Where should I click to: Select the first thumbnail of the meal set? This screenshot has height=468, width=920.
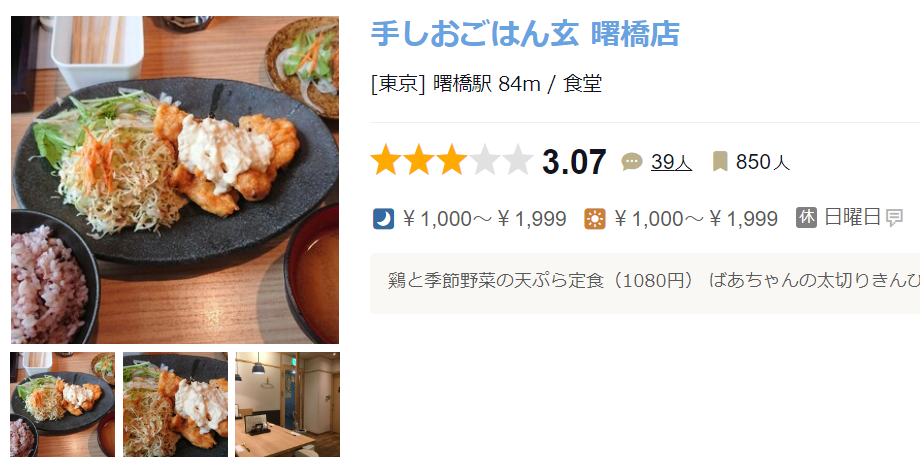[x=62, y=404]
